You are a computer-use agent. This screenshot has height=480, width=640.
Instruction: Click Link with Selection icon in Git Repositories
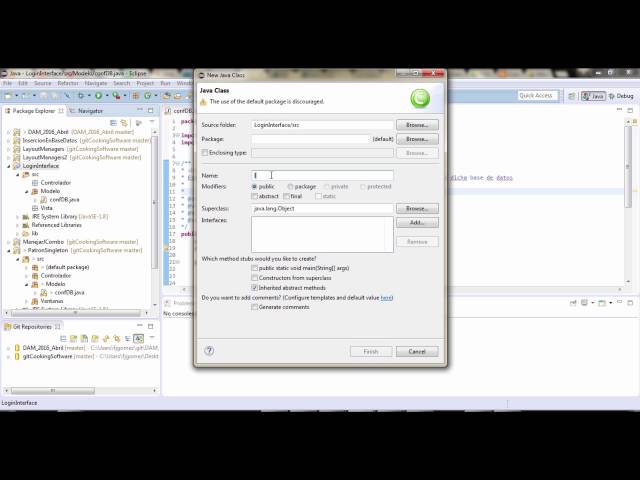click(117, 338)
